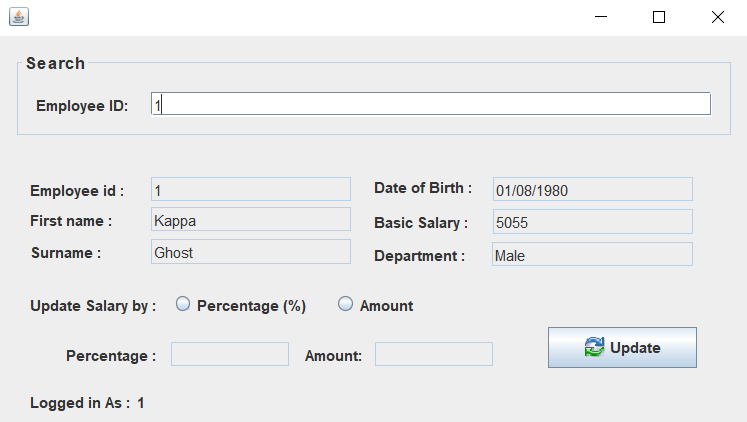The height and width of the screenshot is (422, 747).
Task: Select the Percentage (%) radio button
Action: click(183, 305)
